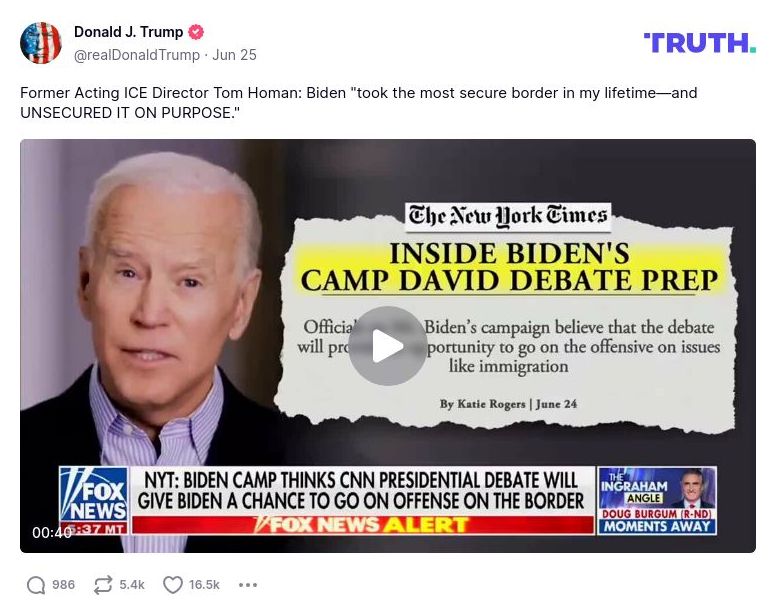This screenshot has width=777, height=615.
Task: Click the 5.4k ReTruth count
Action: click(x=132, y=585)
